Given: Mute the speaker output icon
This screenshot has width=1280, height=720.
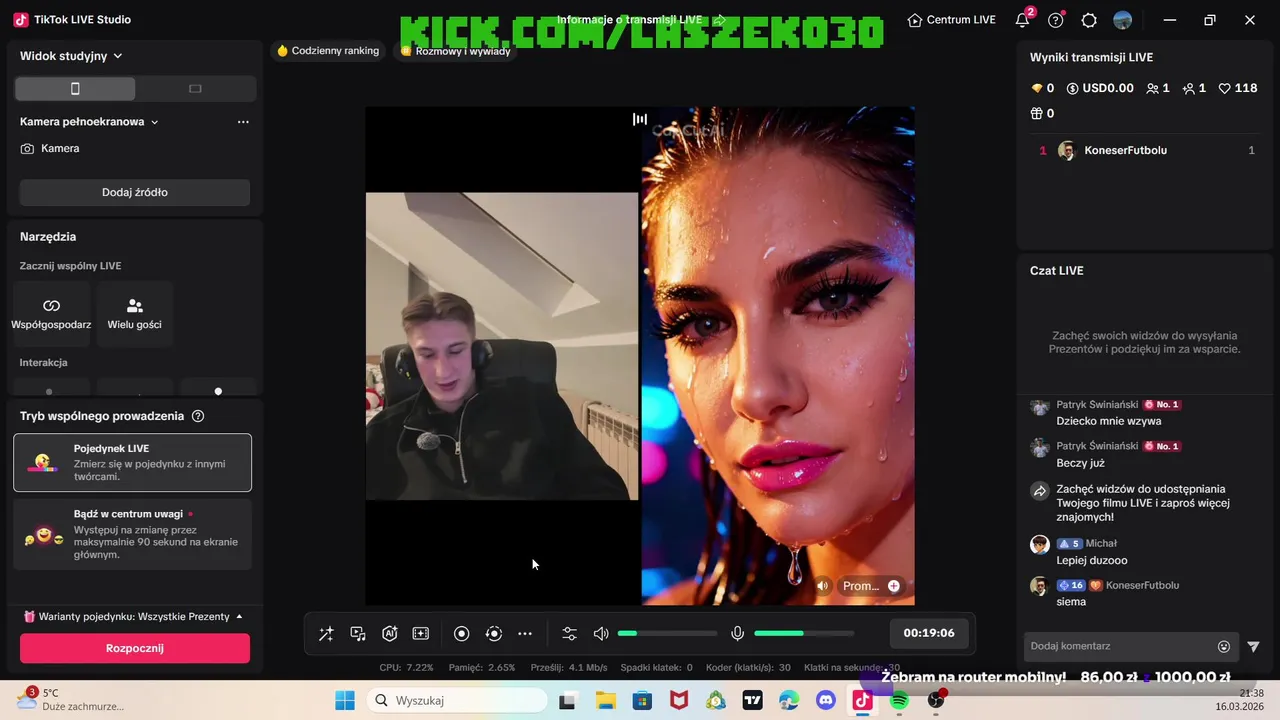Looking at the screenshot, I should pyautogui.click(x=601, y=634).
